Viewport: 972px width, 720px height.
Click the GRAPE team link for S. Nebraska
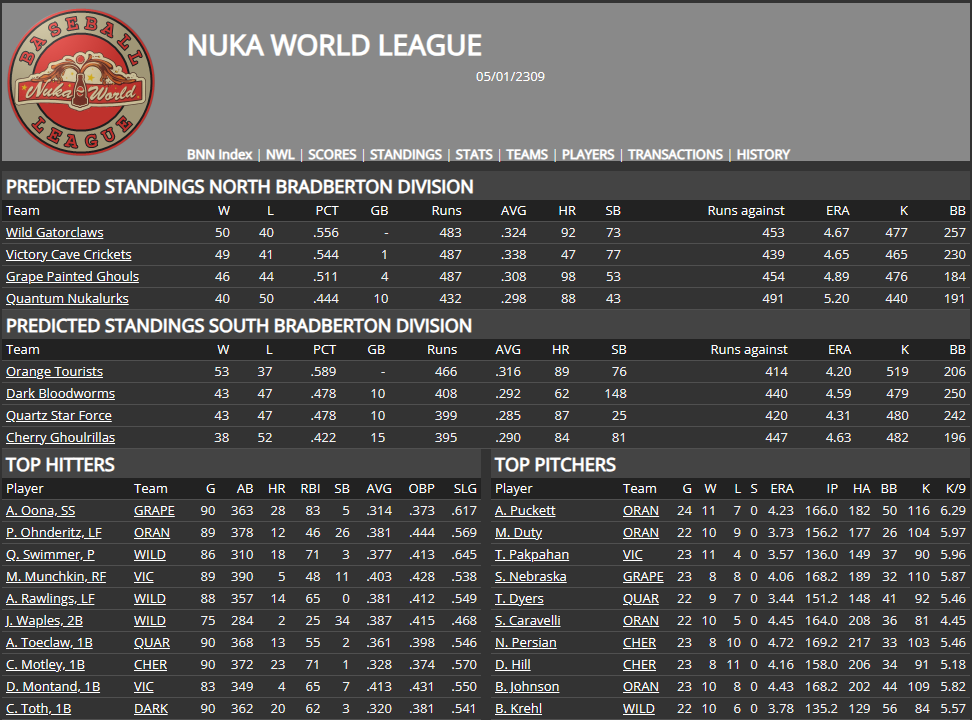[x=643, y=577]
